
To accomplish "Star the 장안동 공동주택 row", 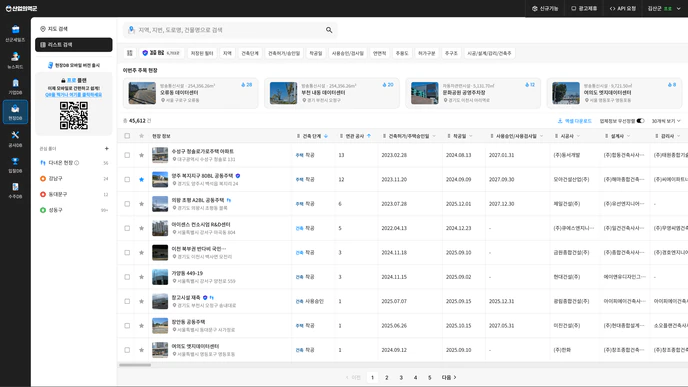I will [141, 326].
